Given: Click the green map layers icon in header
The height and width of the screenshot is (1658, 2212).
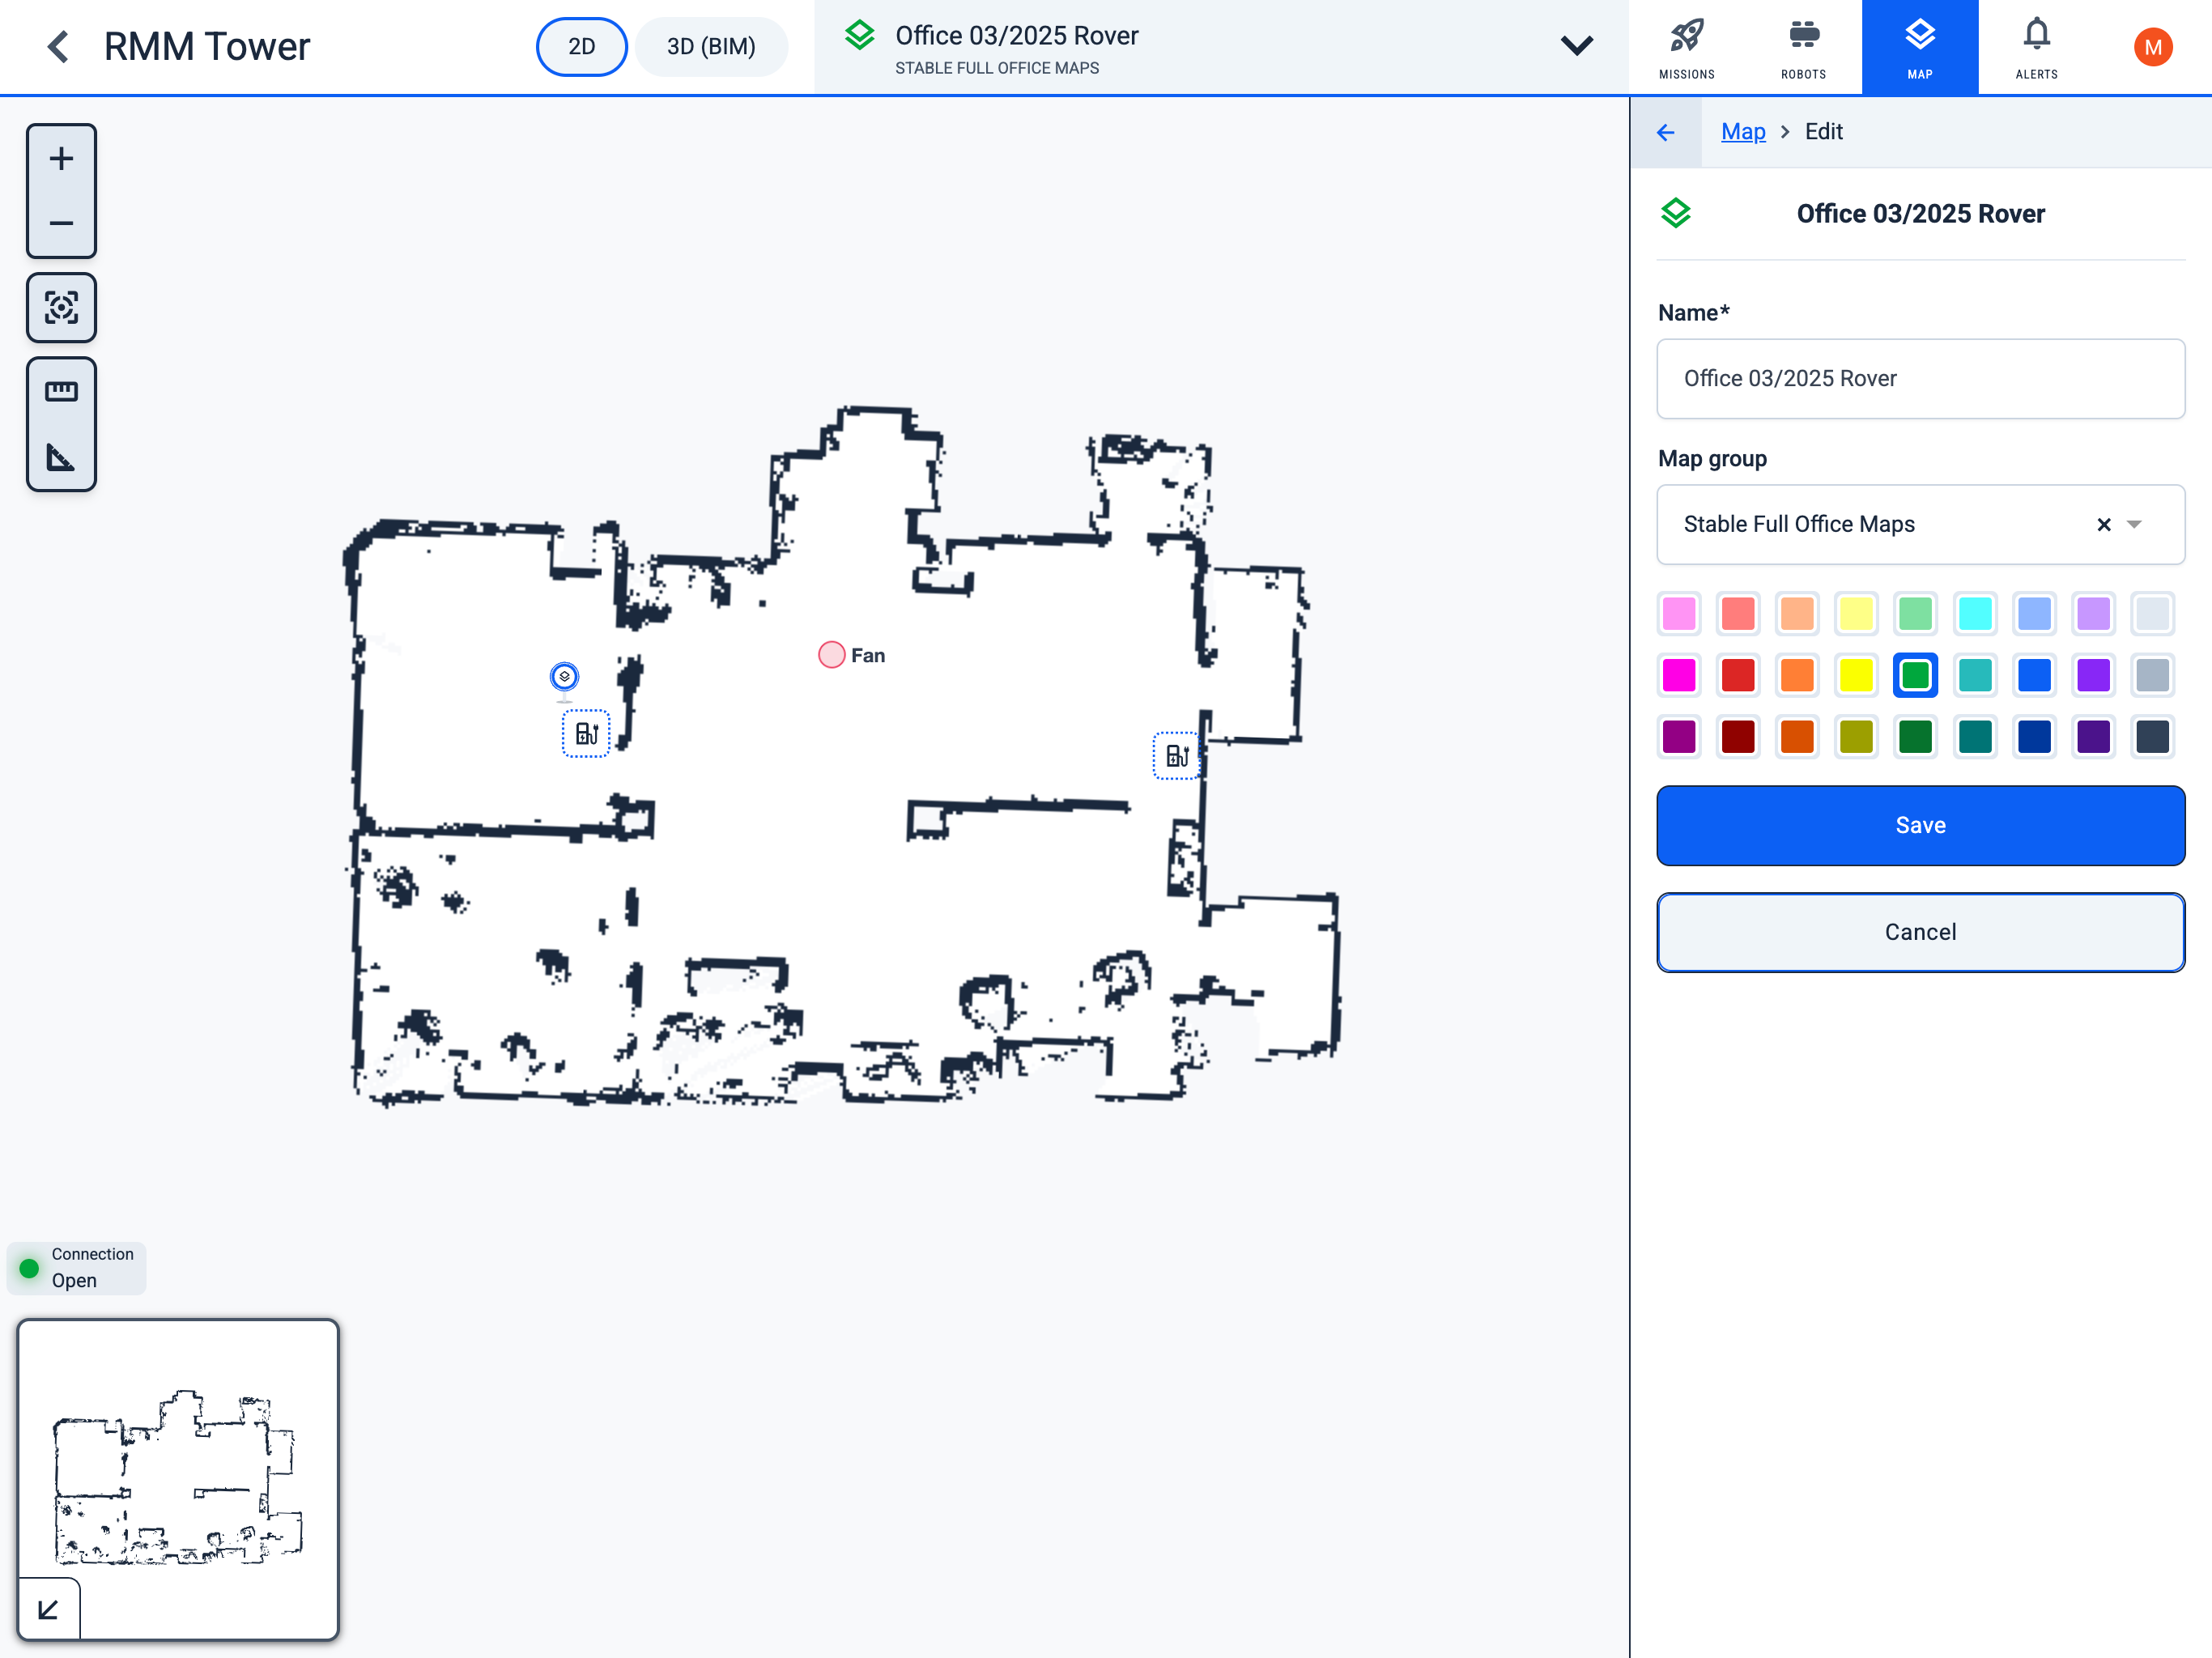Looking at the screenshot, I should tap(860, 36).
